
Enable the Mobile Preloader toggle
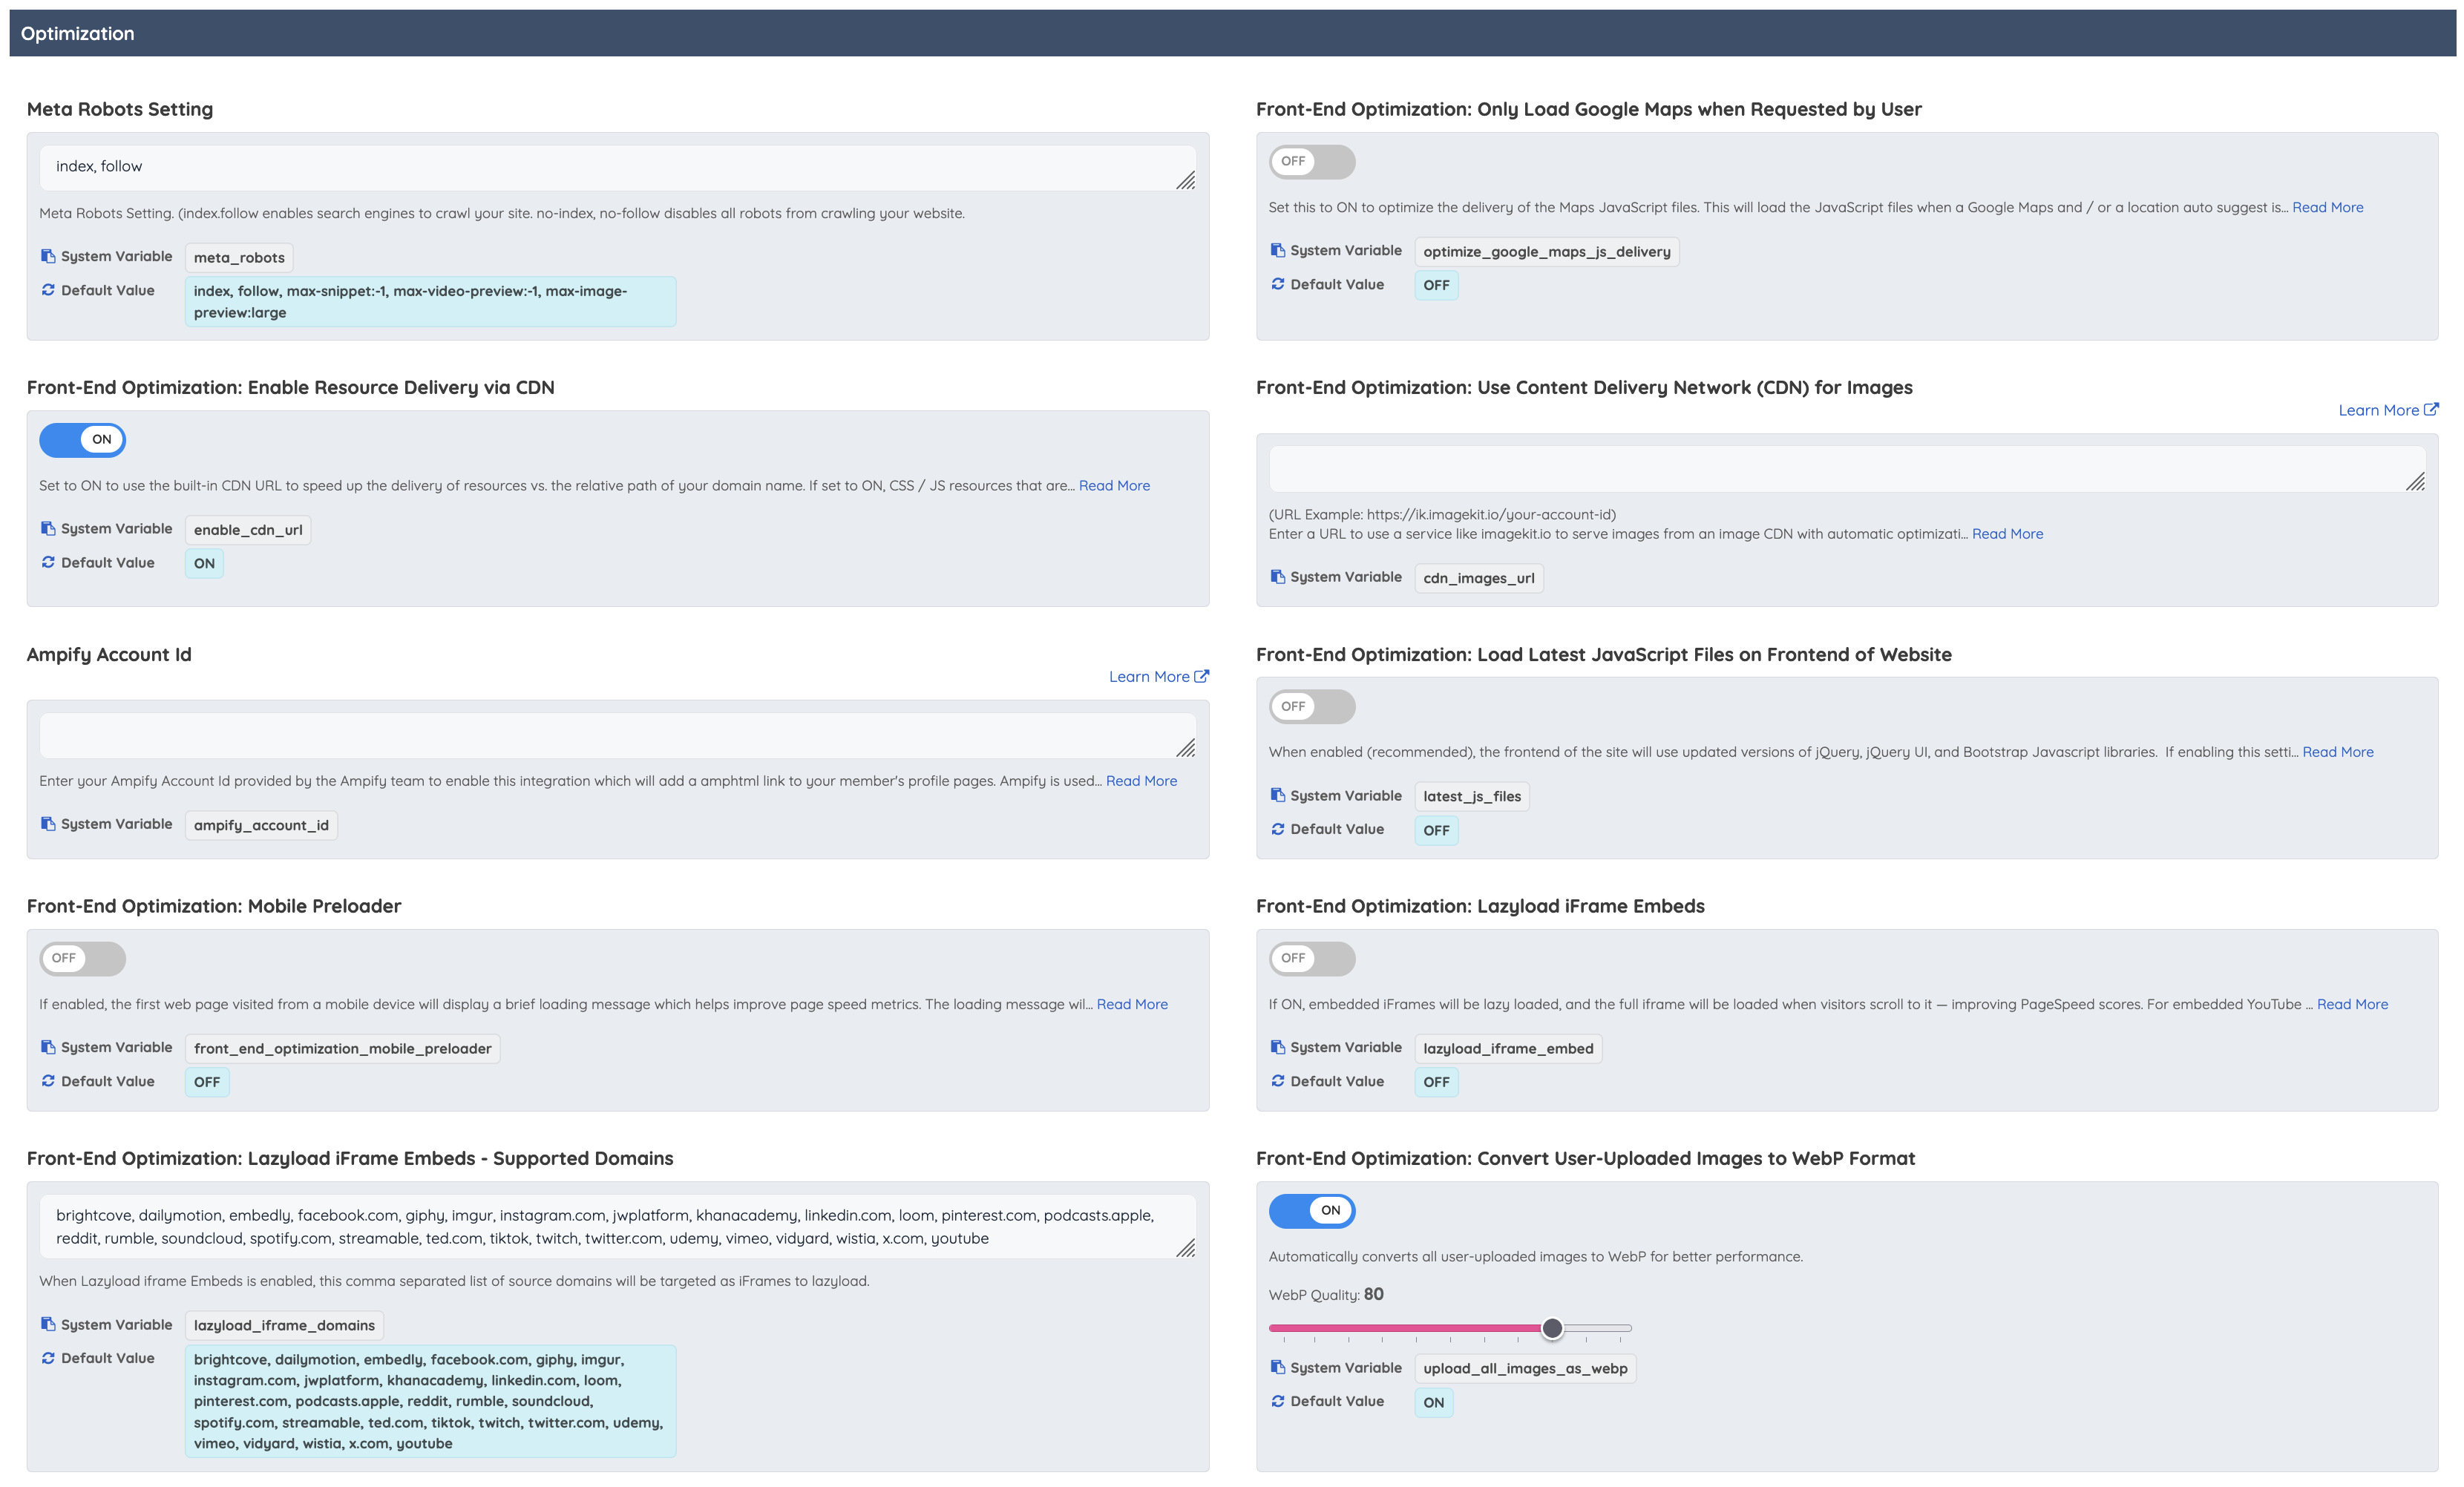point(82,958)
